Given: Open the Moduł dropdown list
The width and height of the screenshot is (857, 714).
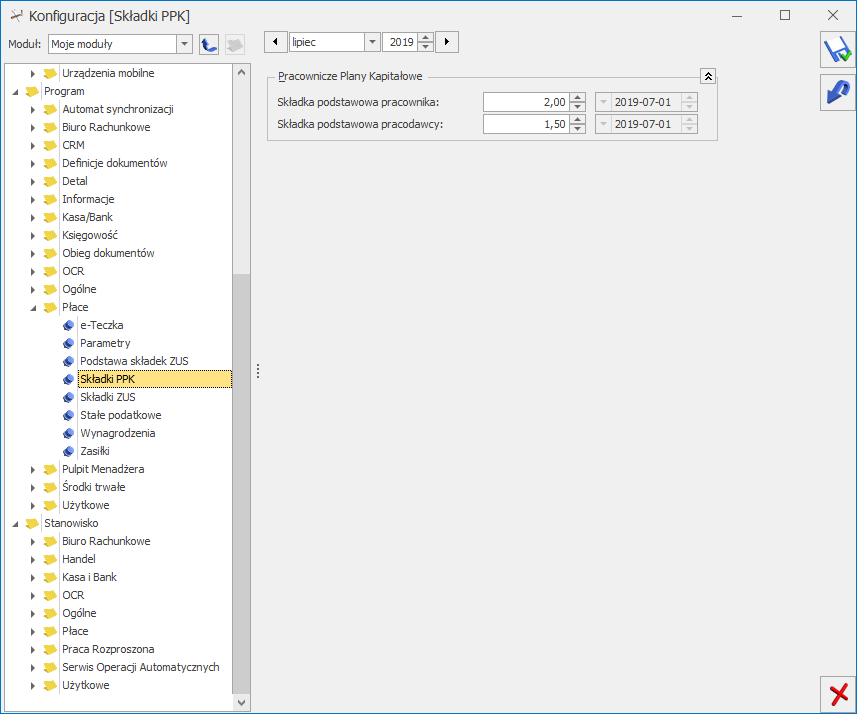Looking at the screenshot, I should point(184,44).
